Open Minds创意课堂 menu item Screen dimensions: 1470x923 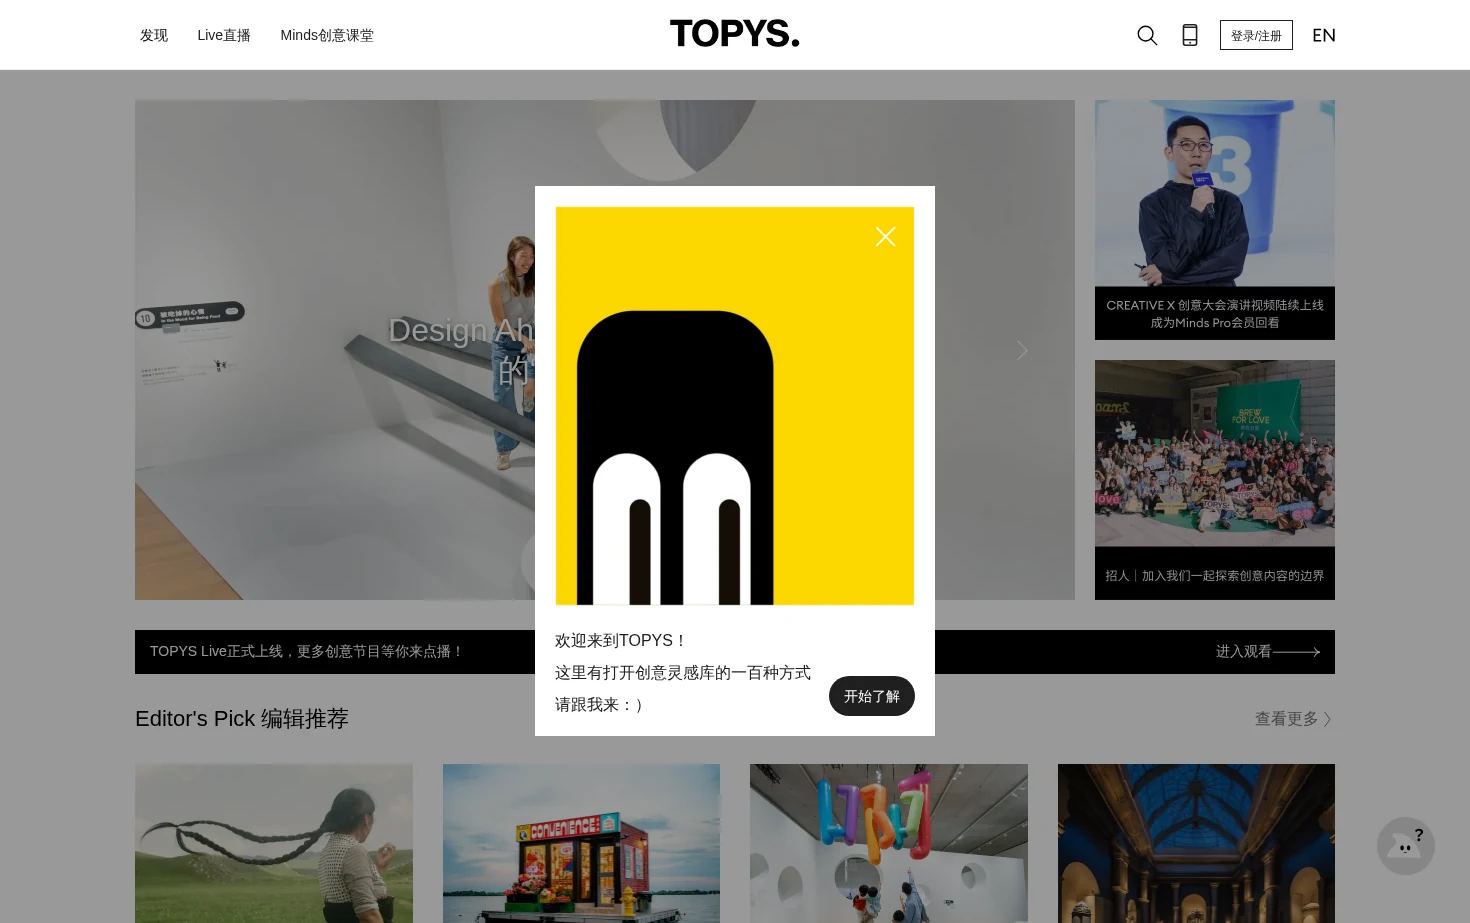coord(327,35)
